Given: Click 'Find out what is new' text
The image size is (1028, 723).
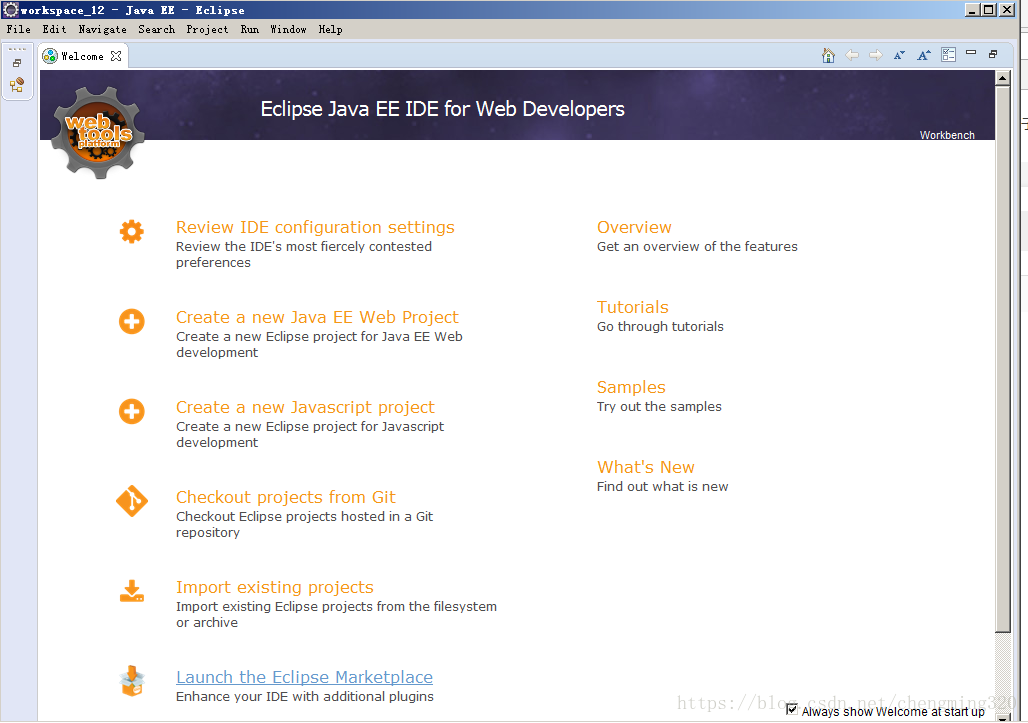Looking at the screenshot, I should tap(662, 486).
